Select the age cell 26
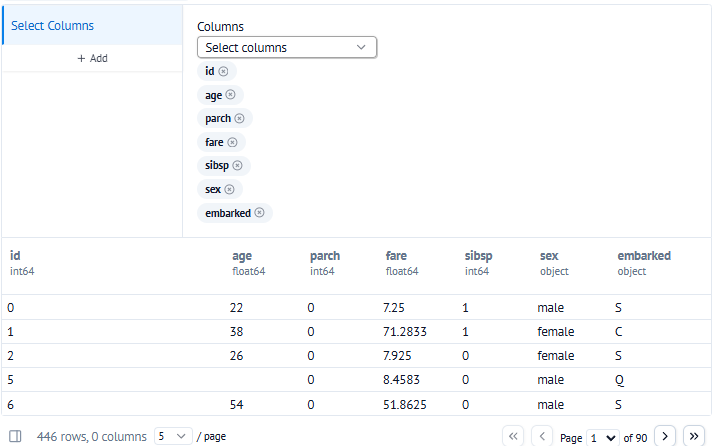716x446 pixels. [237, 356]
